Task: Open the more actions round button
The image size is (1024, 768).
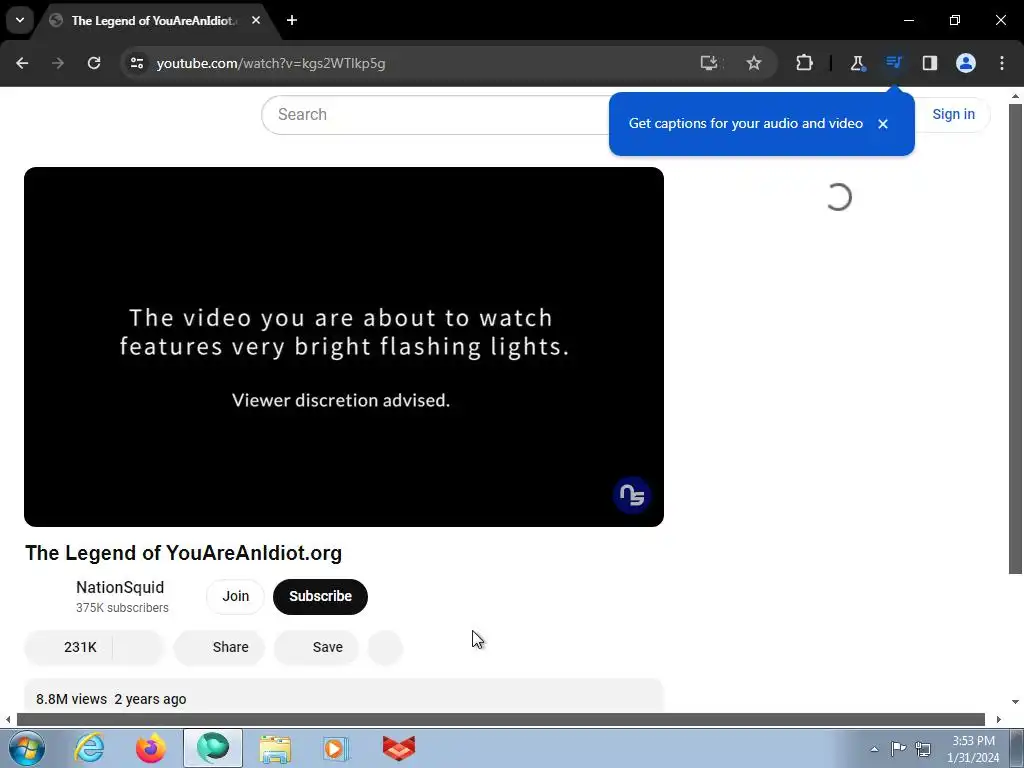Action: tap(385, 647)
